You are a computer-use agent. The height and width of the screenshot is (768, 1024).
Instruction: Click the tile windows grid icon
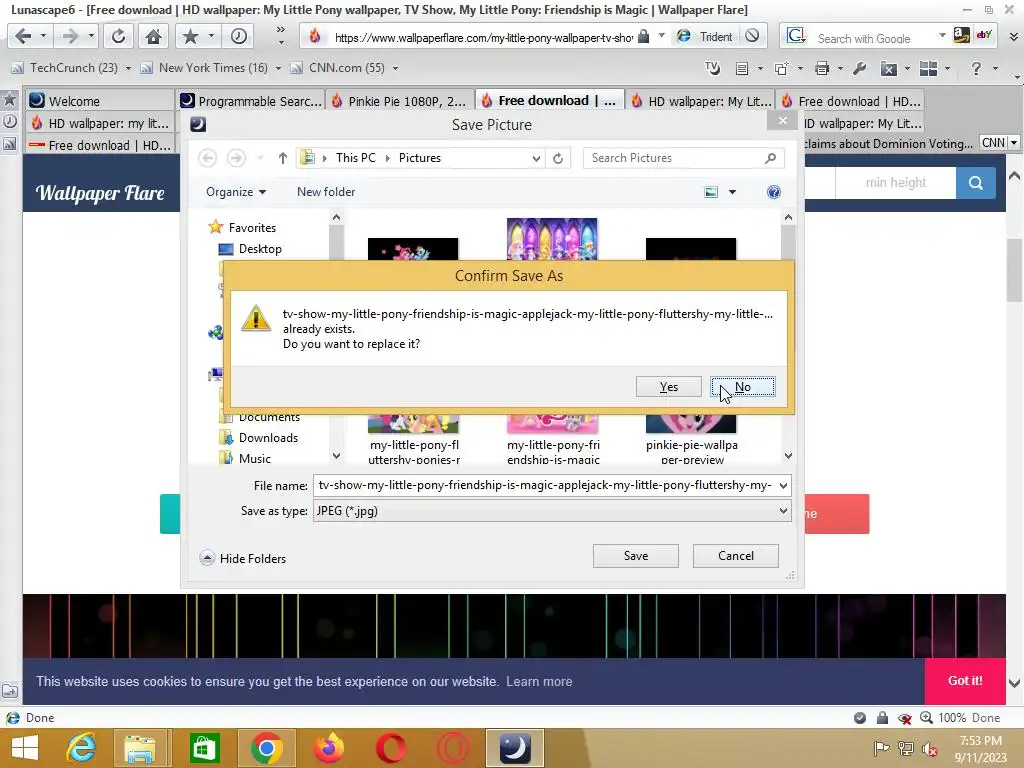pyautogui.click(x=928, y=68)
